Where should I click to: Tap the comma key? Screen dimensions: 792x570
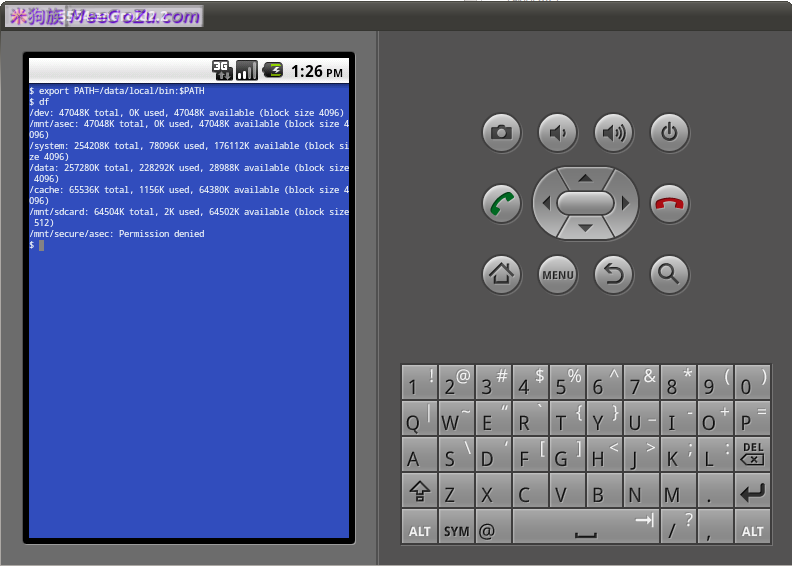pos(716,527)
